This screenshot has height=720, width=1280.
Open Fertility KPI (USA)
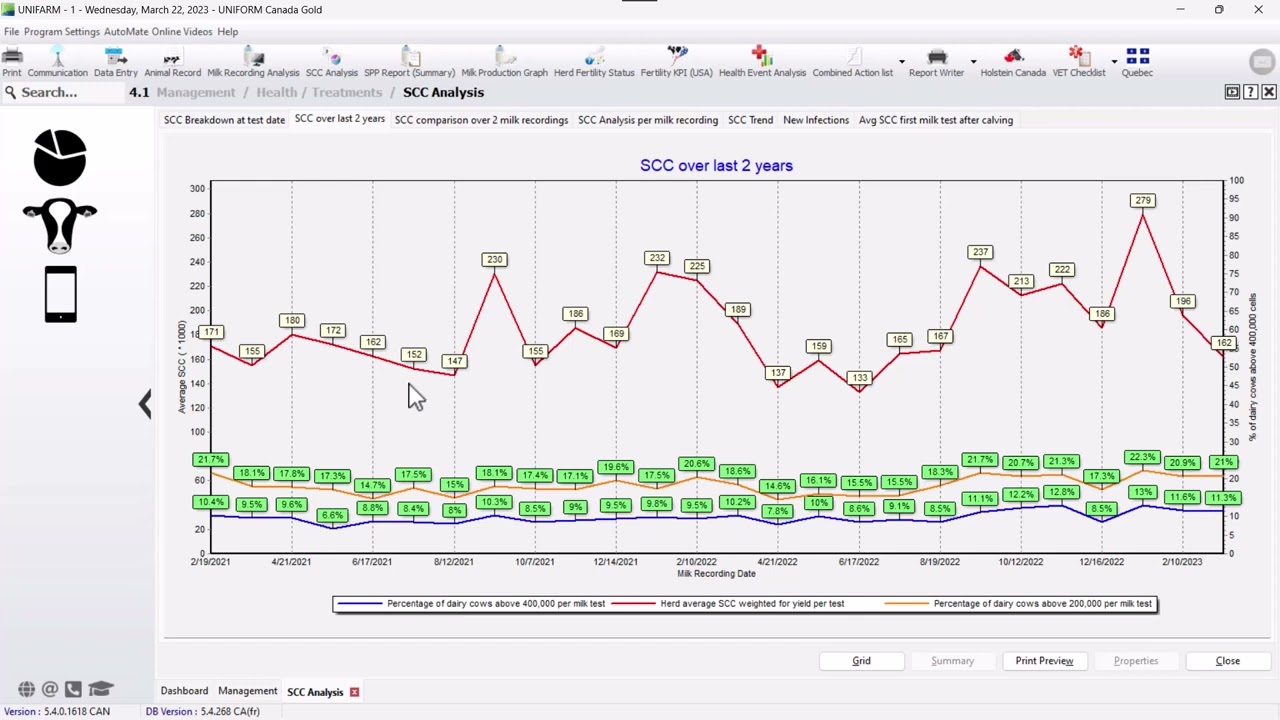677,63
